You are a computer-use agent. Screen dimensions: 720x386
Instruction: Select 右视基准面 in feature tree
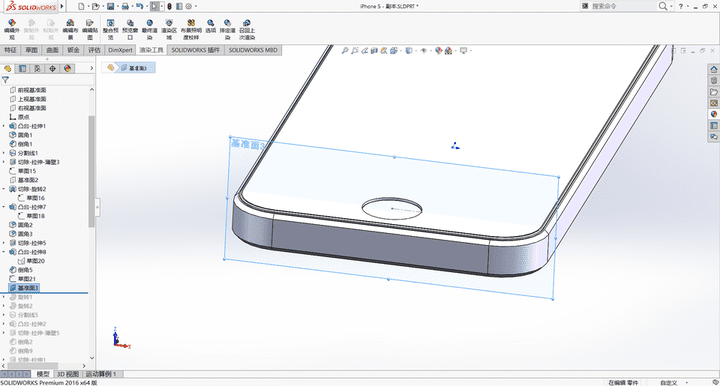click(x=28, y=108)
